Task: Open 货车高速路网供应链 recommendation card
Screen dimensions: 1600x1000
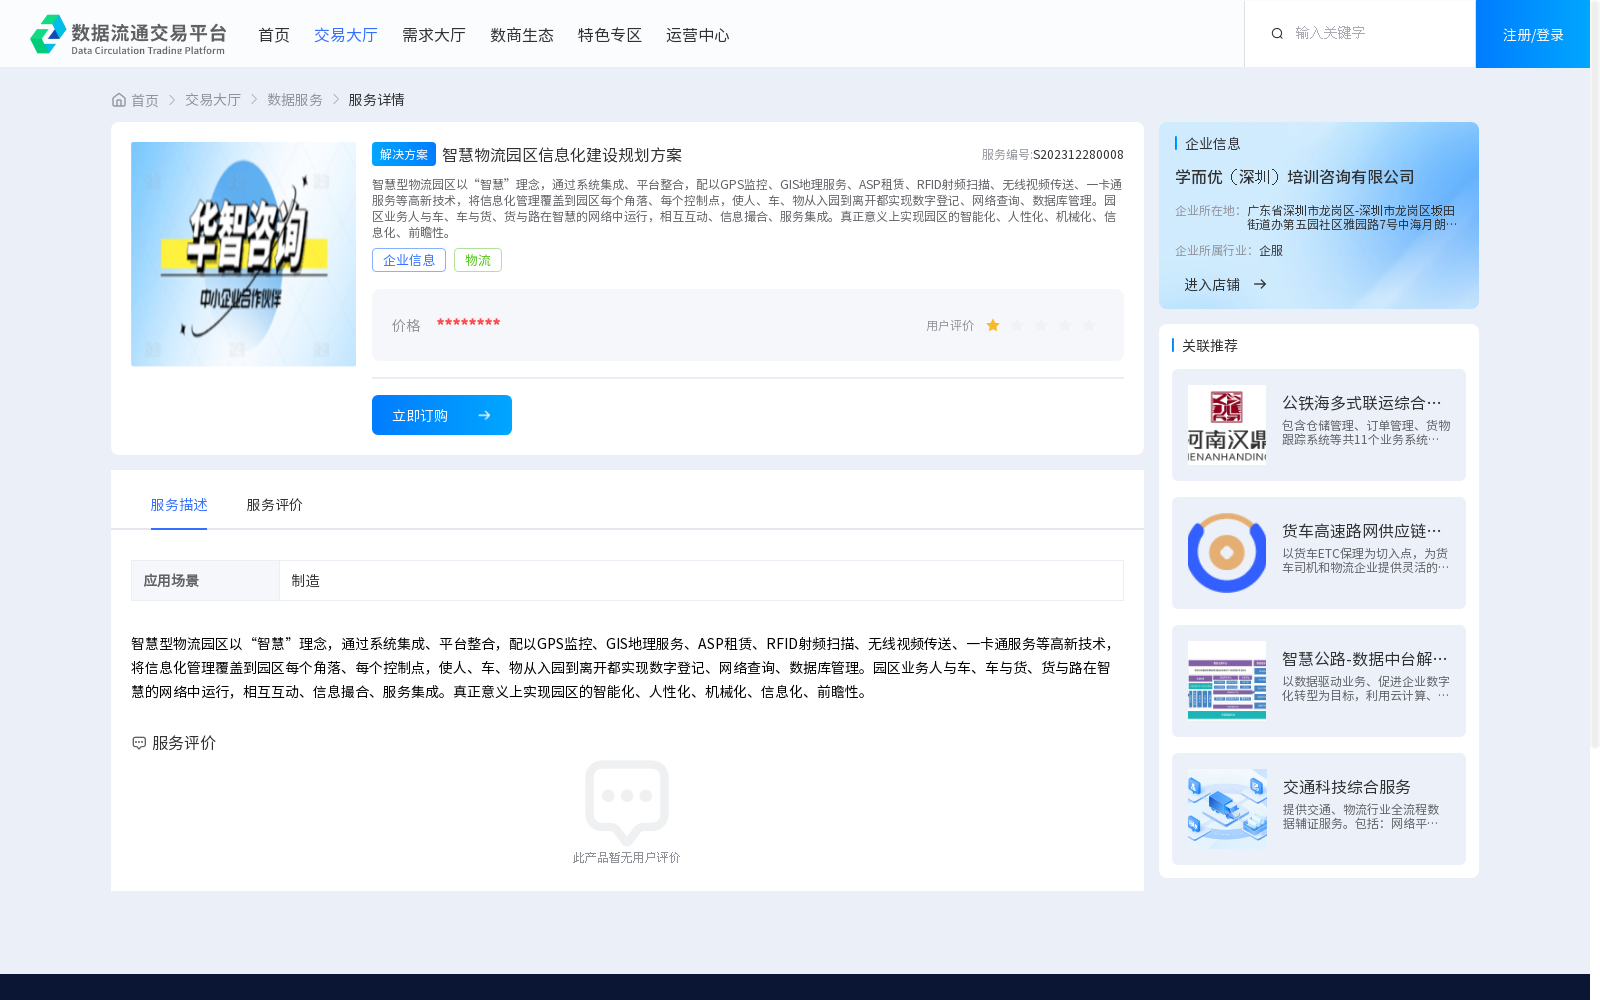Action: point(1319,553)
